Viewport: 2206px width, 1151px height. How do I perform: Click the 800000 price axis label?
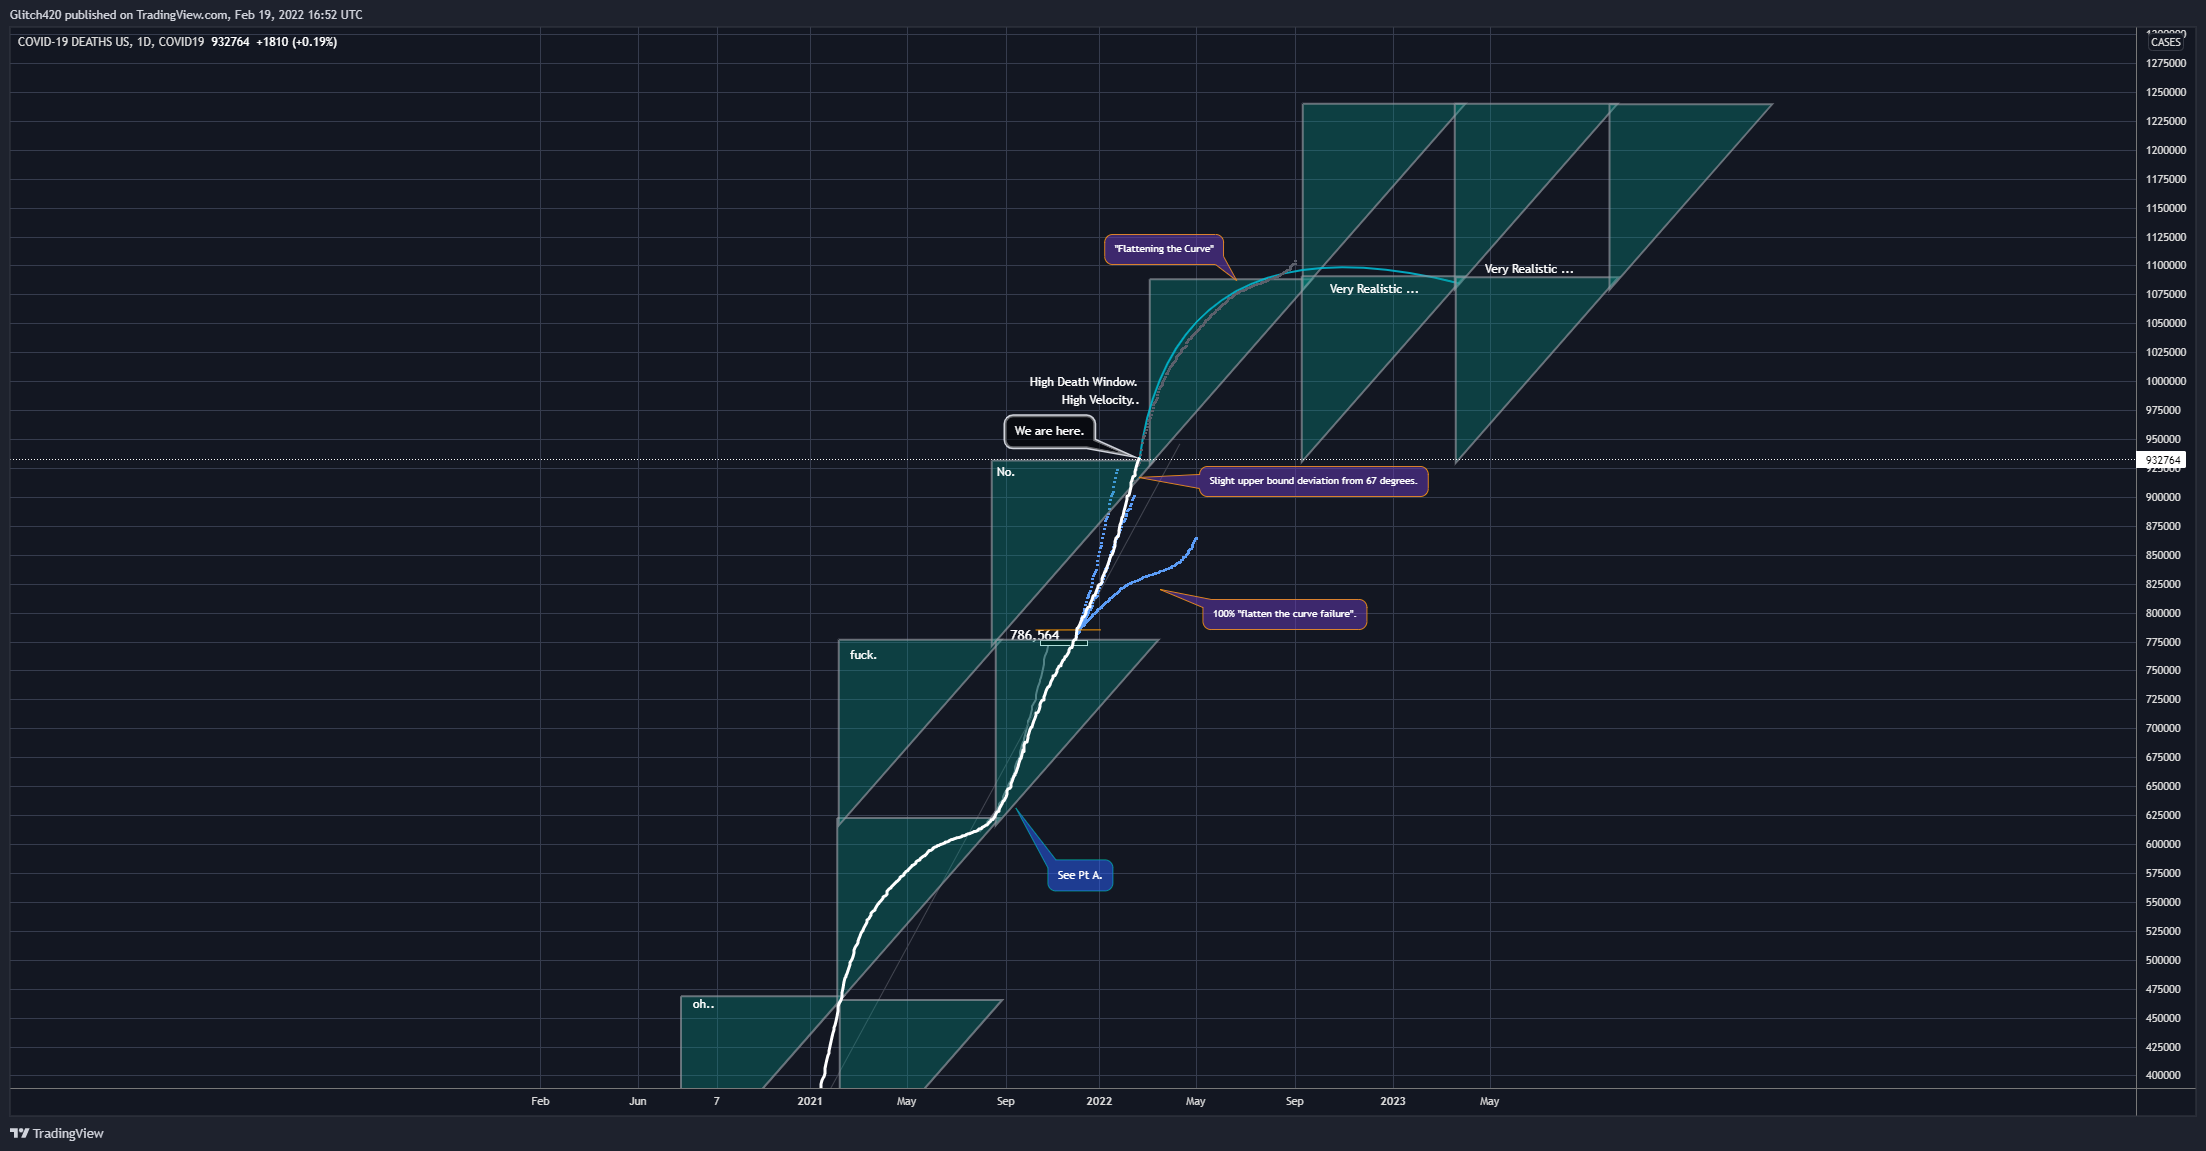click(x=2165, y=613)
